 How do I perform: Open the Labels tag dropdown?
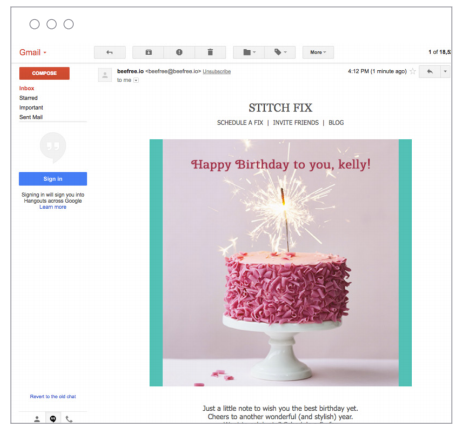280,52
